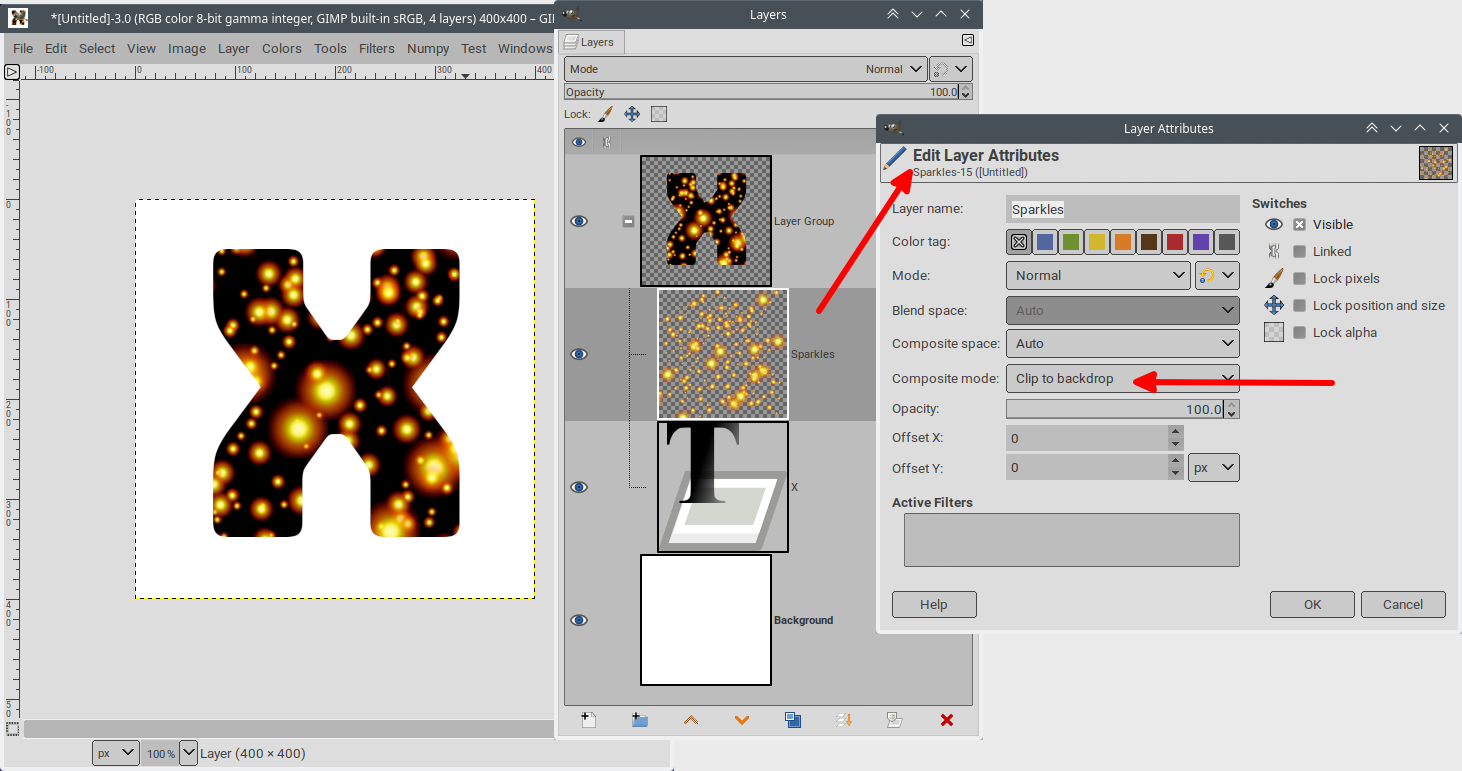Viewport: 1462px width, 771px height.
Task: Create a new layer from the Layers panel
Action: tap(589, 720)
